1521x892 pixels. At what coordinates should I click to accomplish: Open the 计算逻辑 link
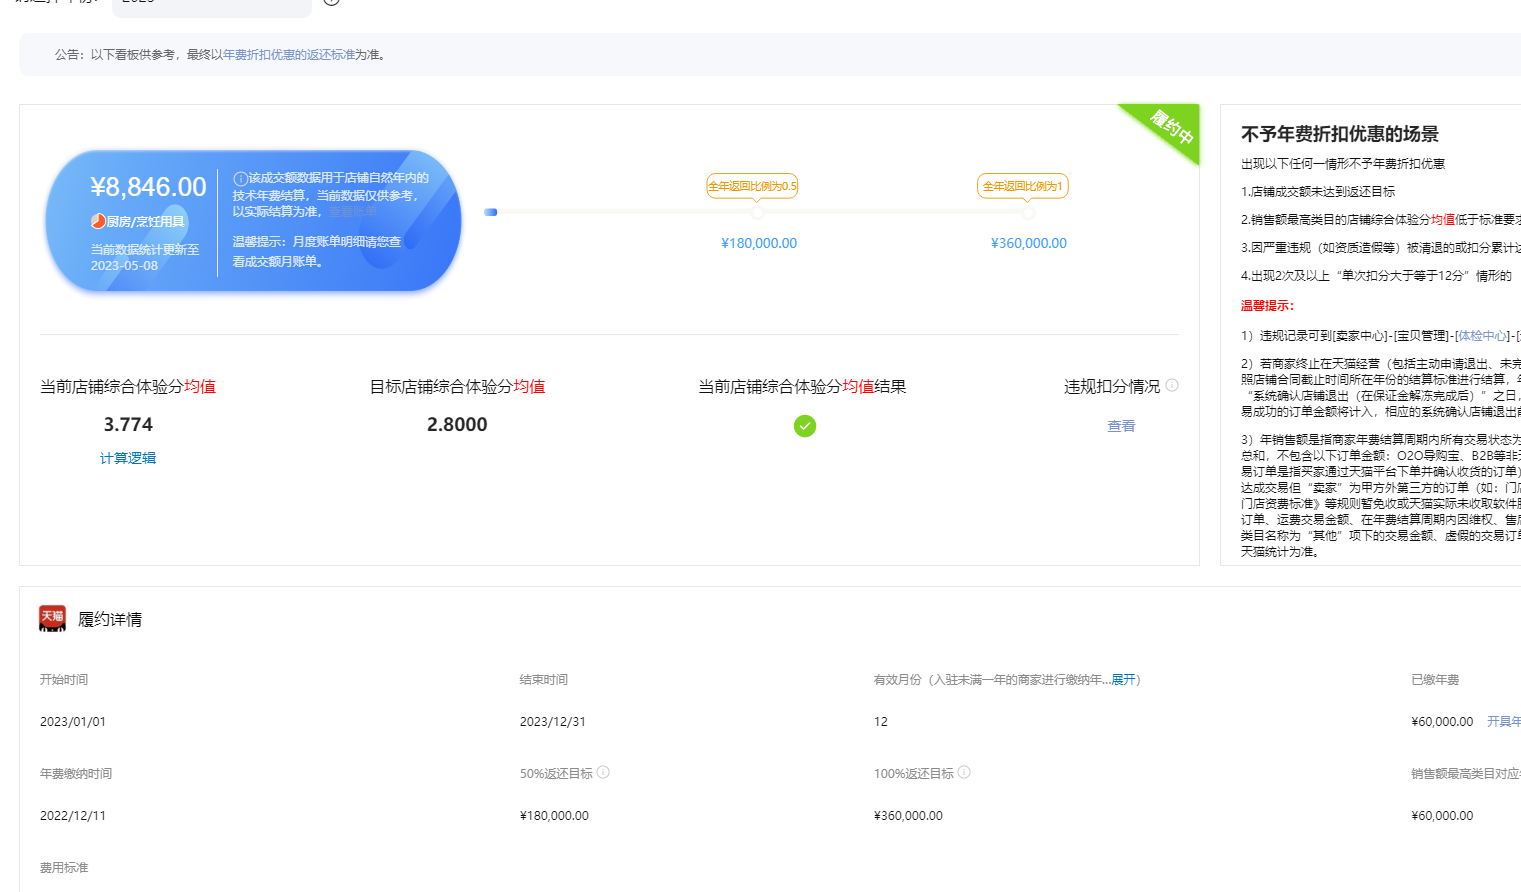pos(128,458)
